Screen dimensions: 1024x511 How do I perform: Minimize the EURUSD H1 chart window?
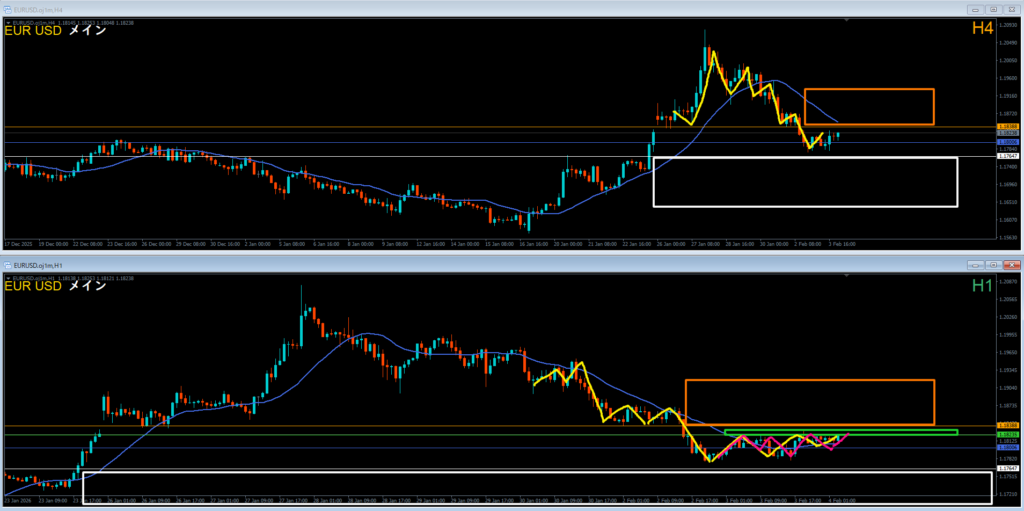(x=976, y=265)
